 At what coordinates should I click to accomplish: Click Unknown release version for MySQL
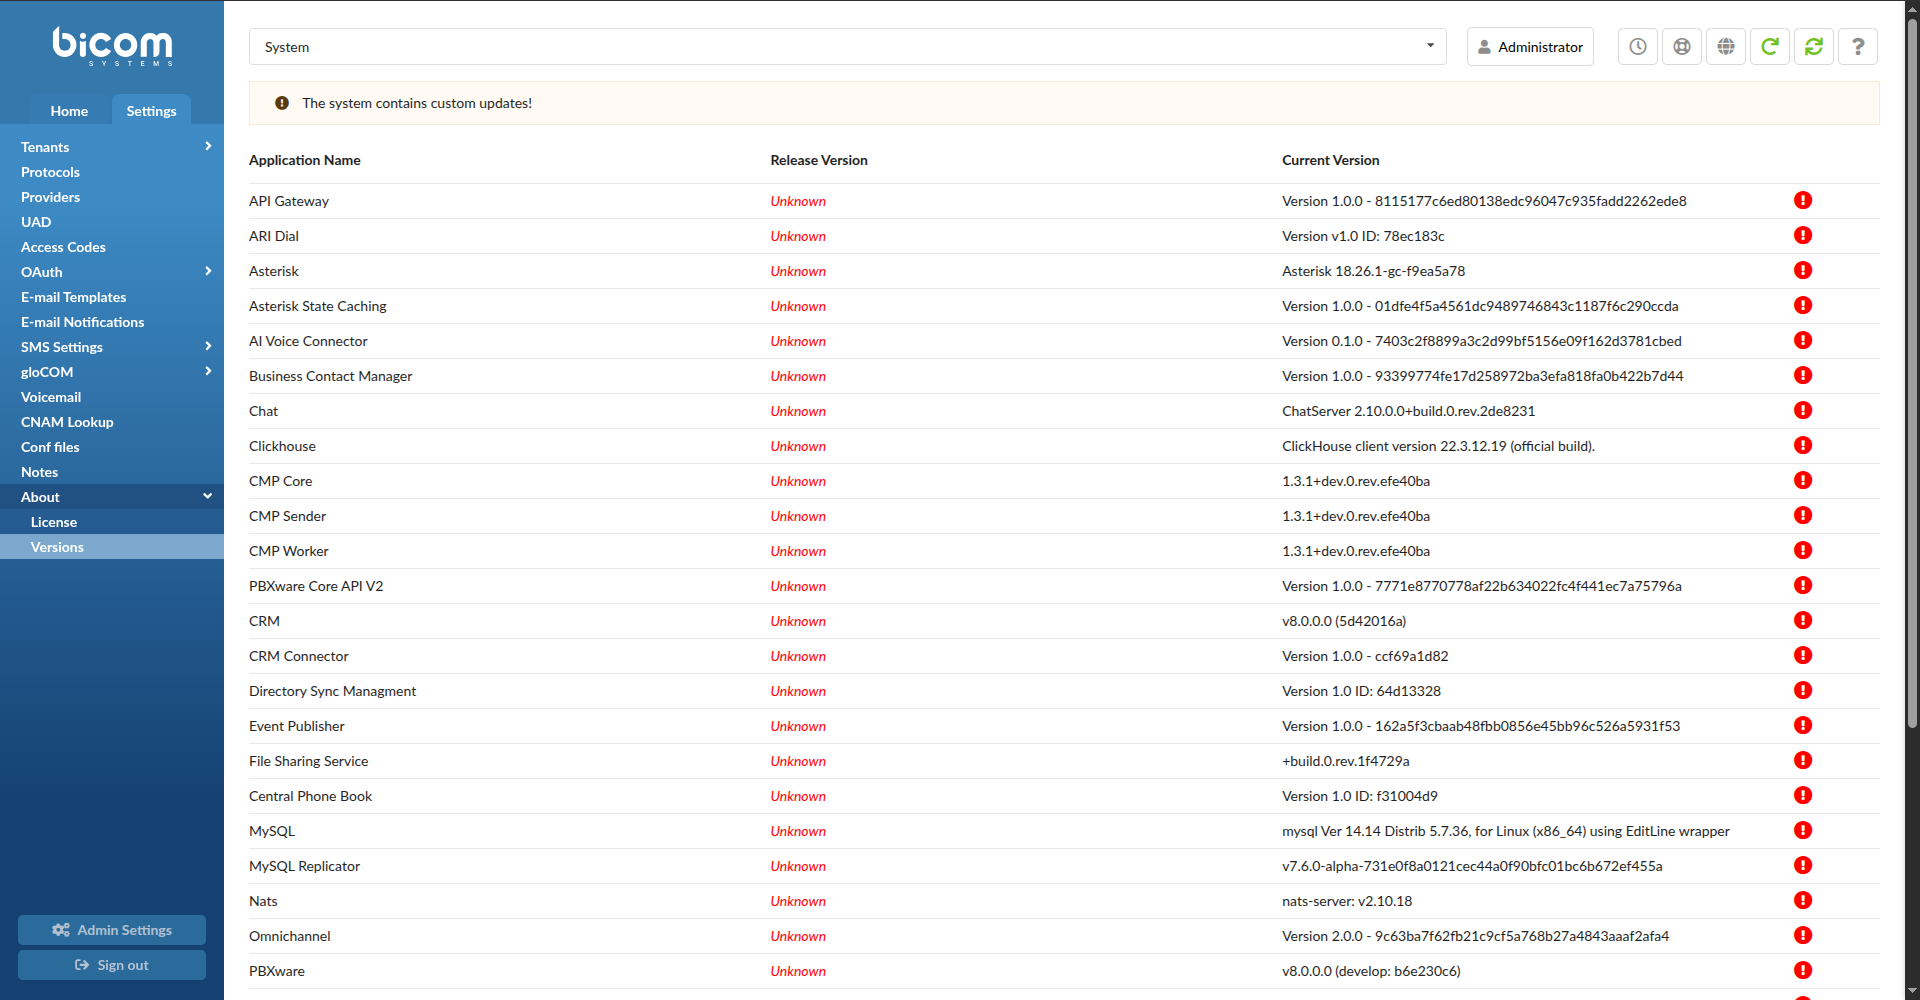[798, 831]
